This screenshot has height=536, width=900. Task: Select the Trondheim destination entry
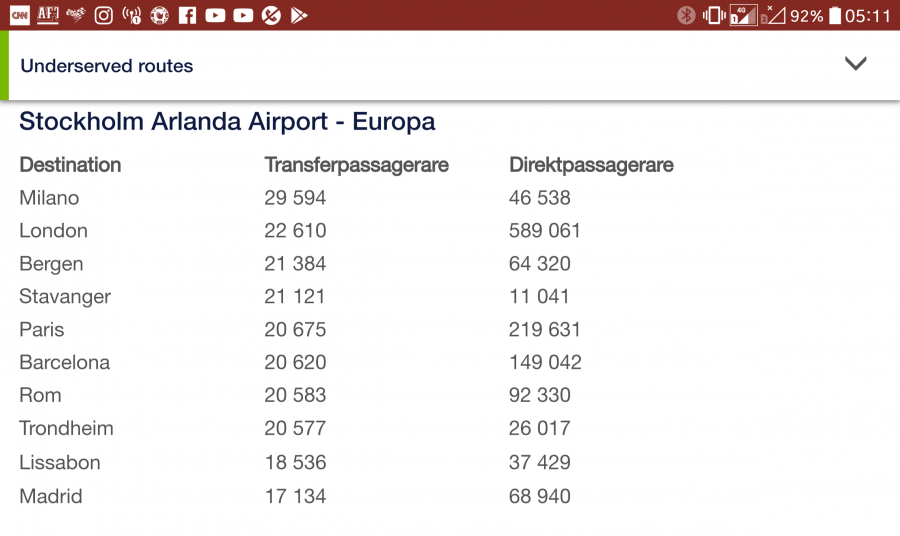click(x=66, y=429)
